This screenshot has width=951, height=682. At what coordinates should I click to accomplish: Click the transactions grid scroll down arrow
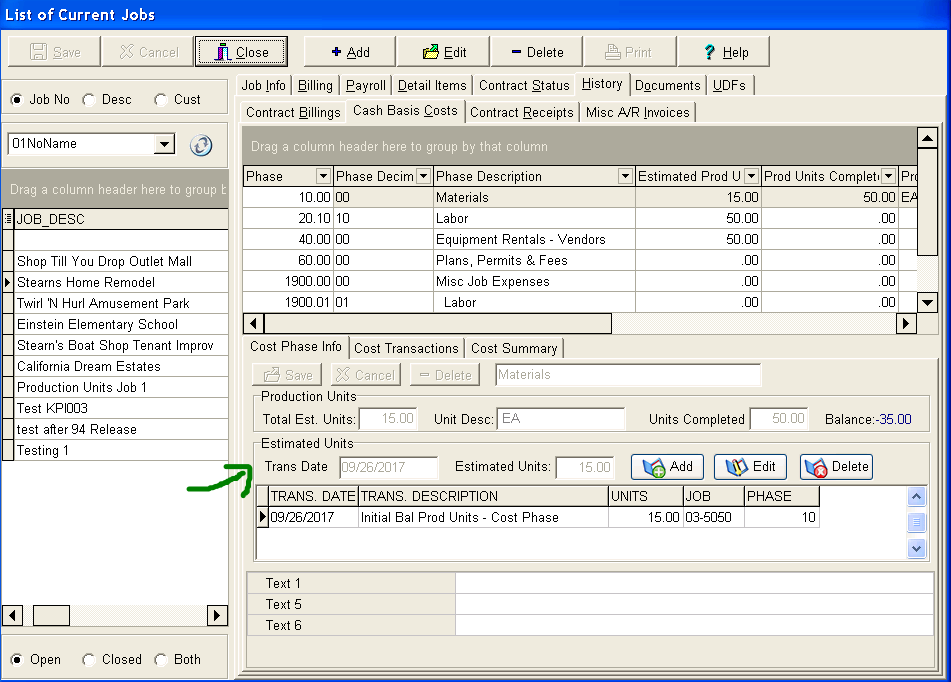pos(916,549)
